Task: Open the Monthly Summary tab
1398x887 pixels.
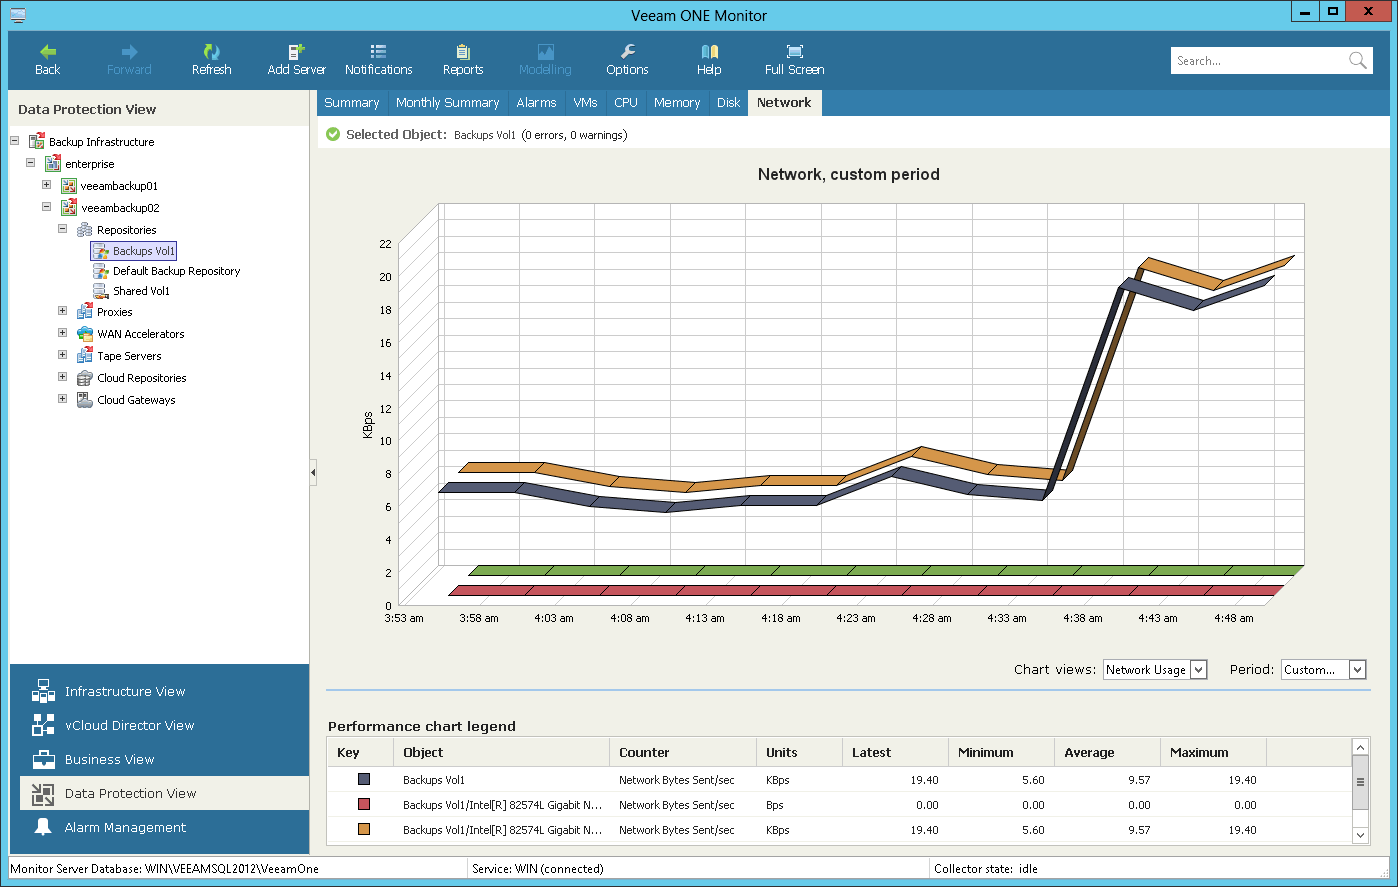Action: click(447, 102)
